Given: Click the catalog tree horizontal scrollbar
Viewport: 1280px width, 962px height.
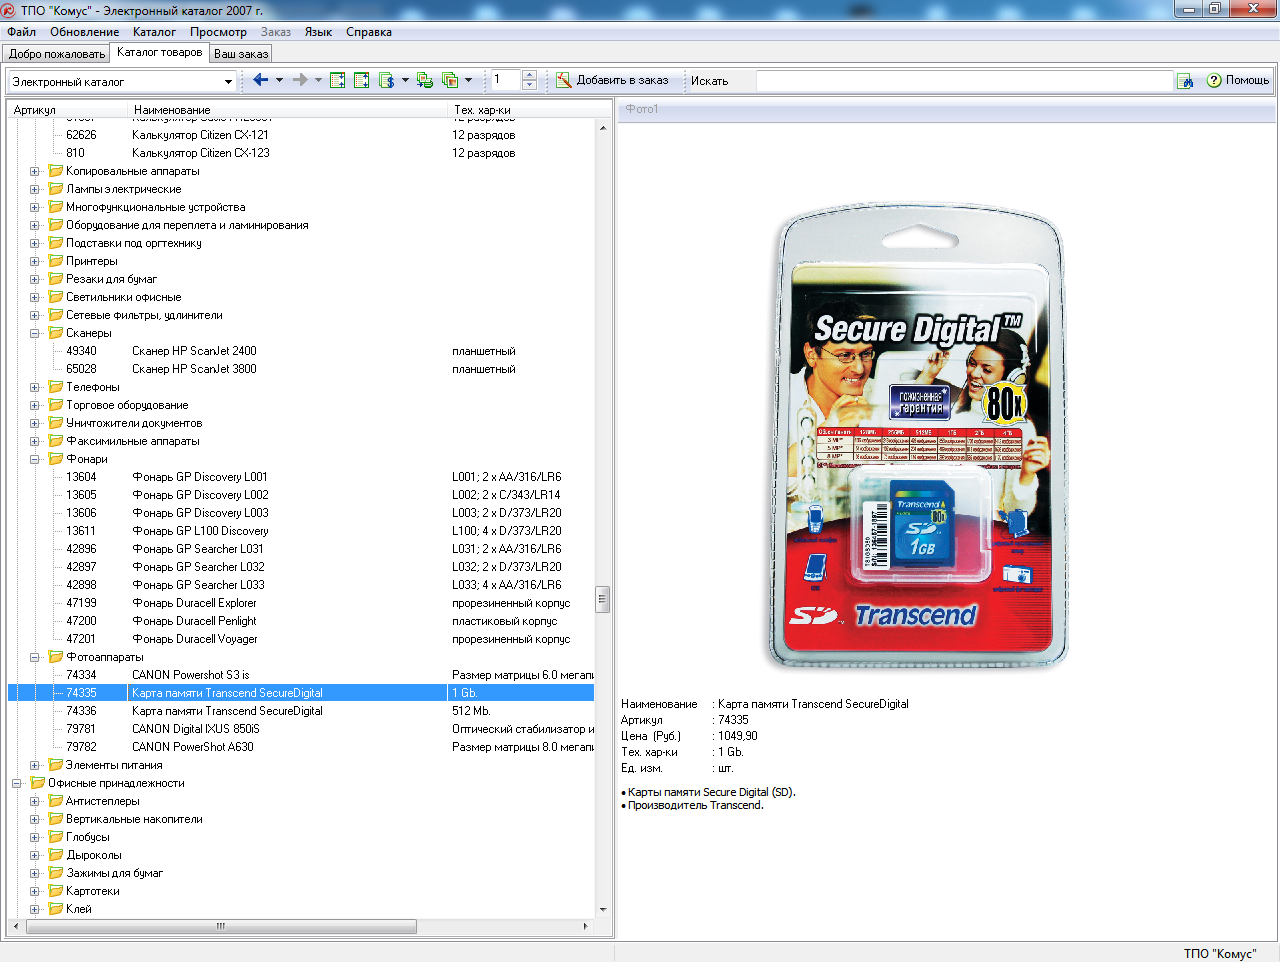Looking at the screenshot, I should (x=301, y=927).
